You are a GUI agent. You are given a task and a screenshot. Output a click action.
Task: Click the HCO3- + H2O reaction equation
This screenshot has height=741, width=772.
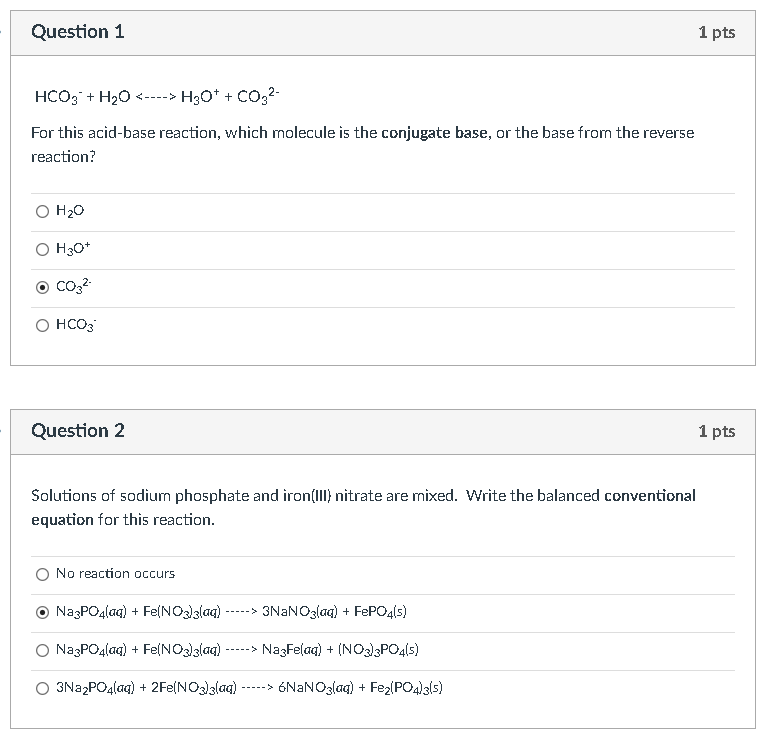157,96
